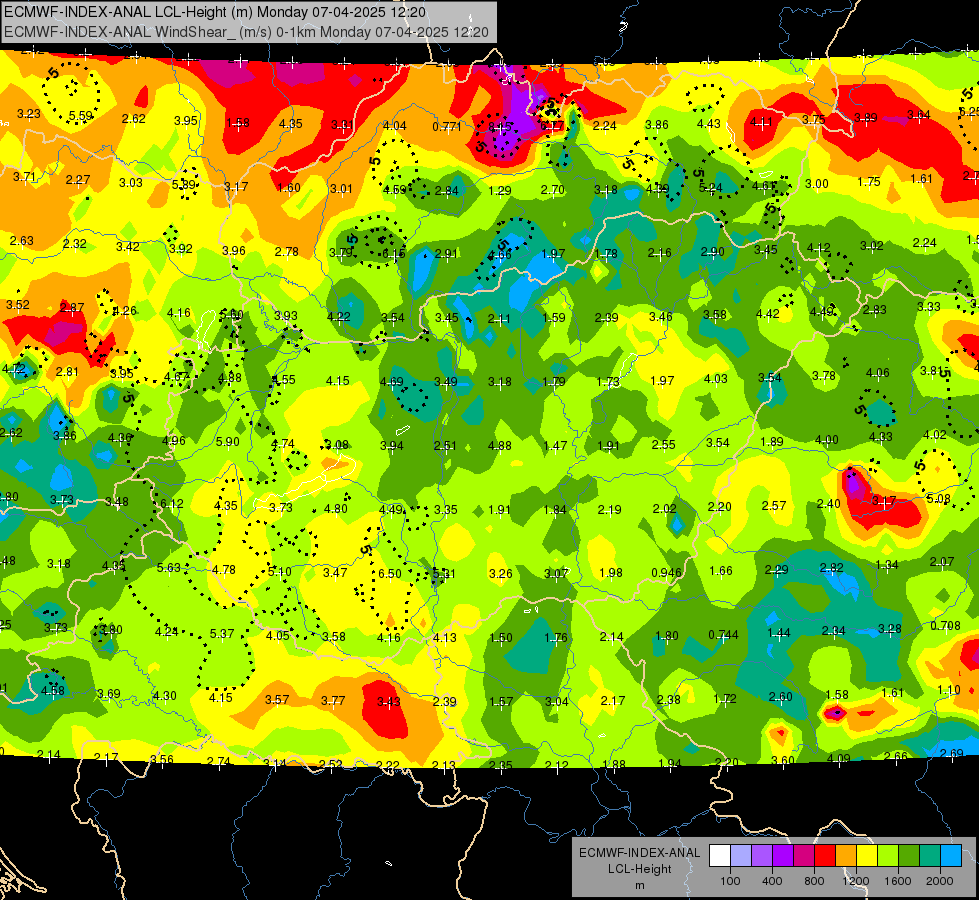Click the legend text LCL-Height
The height and width of the screenshot is (900, 979).
click(x=639, y=869)
